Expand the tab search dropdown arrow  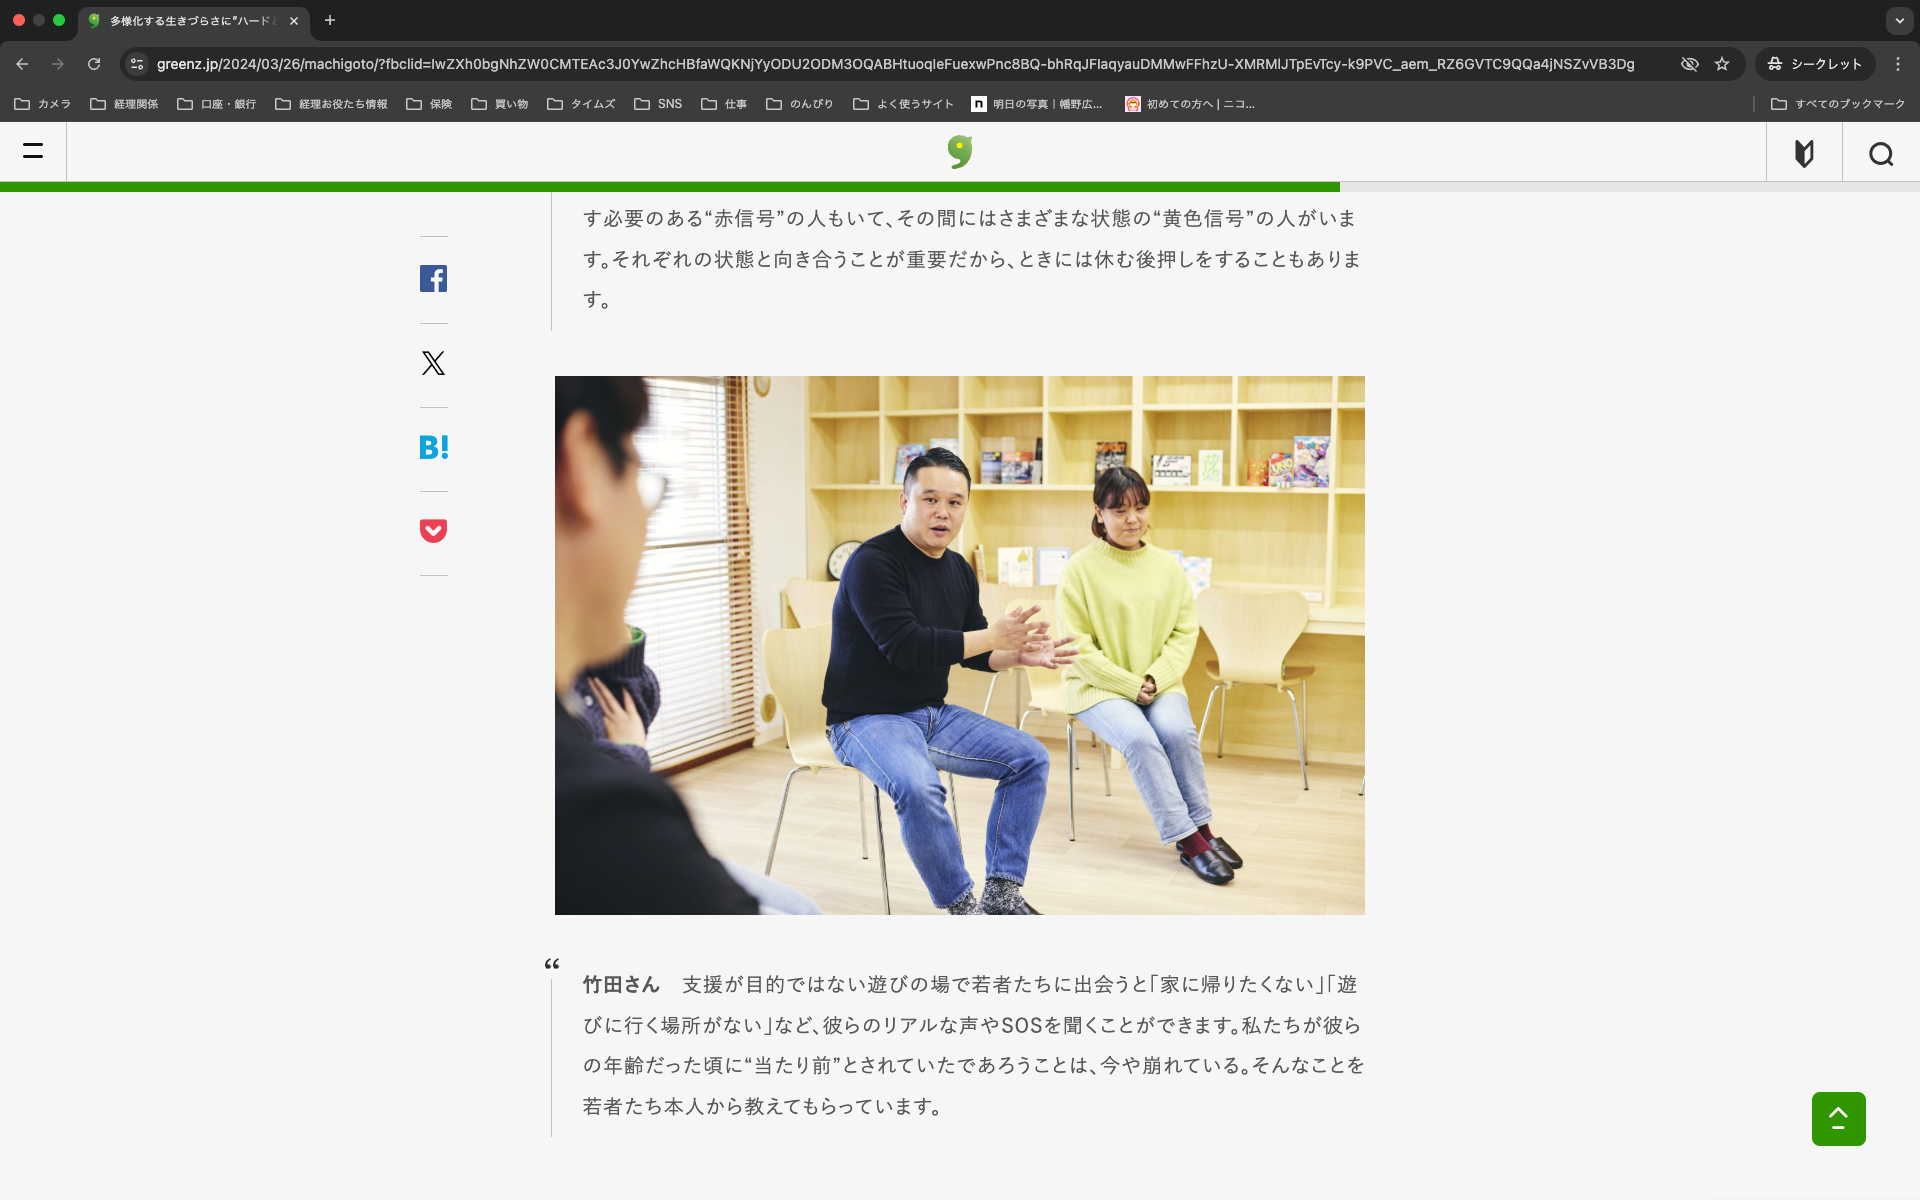click(x=1899, y=20)
